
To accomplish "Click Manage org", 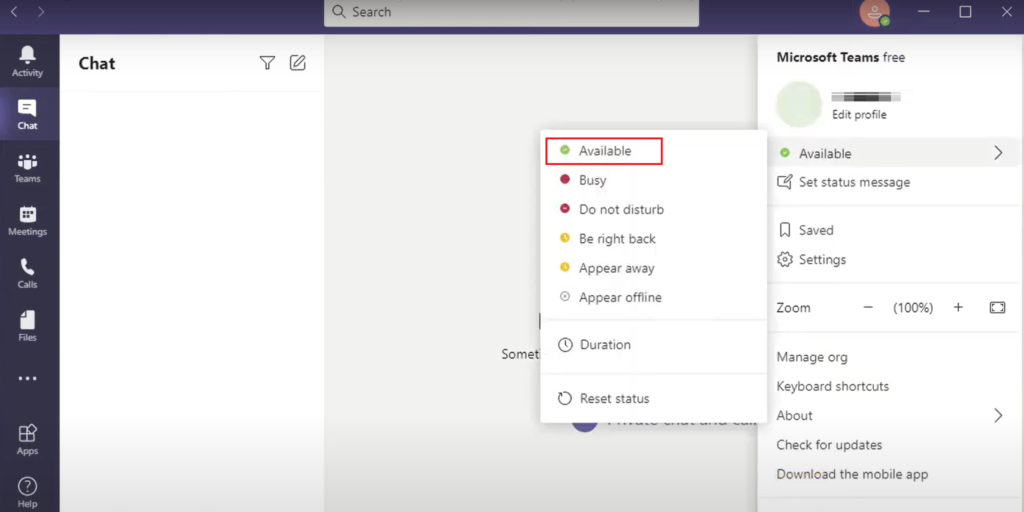I will click(812, 357).
